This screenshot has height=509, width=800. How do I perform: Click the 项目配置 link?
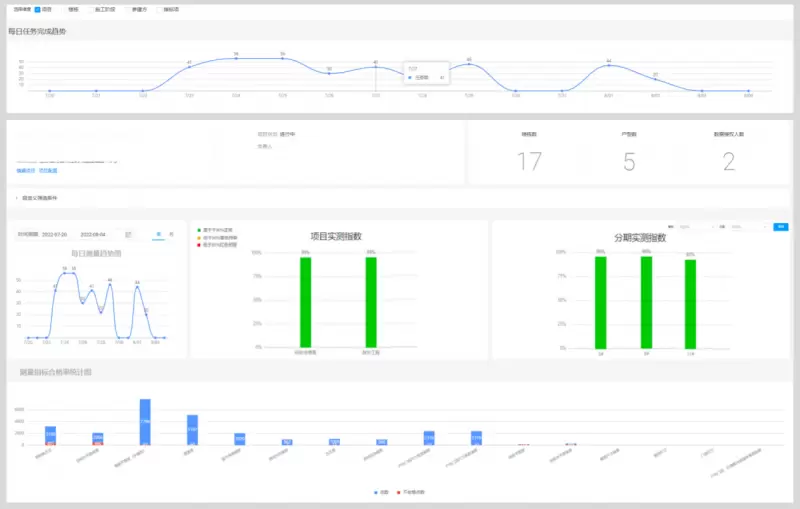click(x=48, y=171)
